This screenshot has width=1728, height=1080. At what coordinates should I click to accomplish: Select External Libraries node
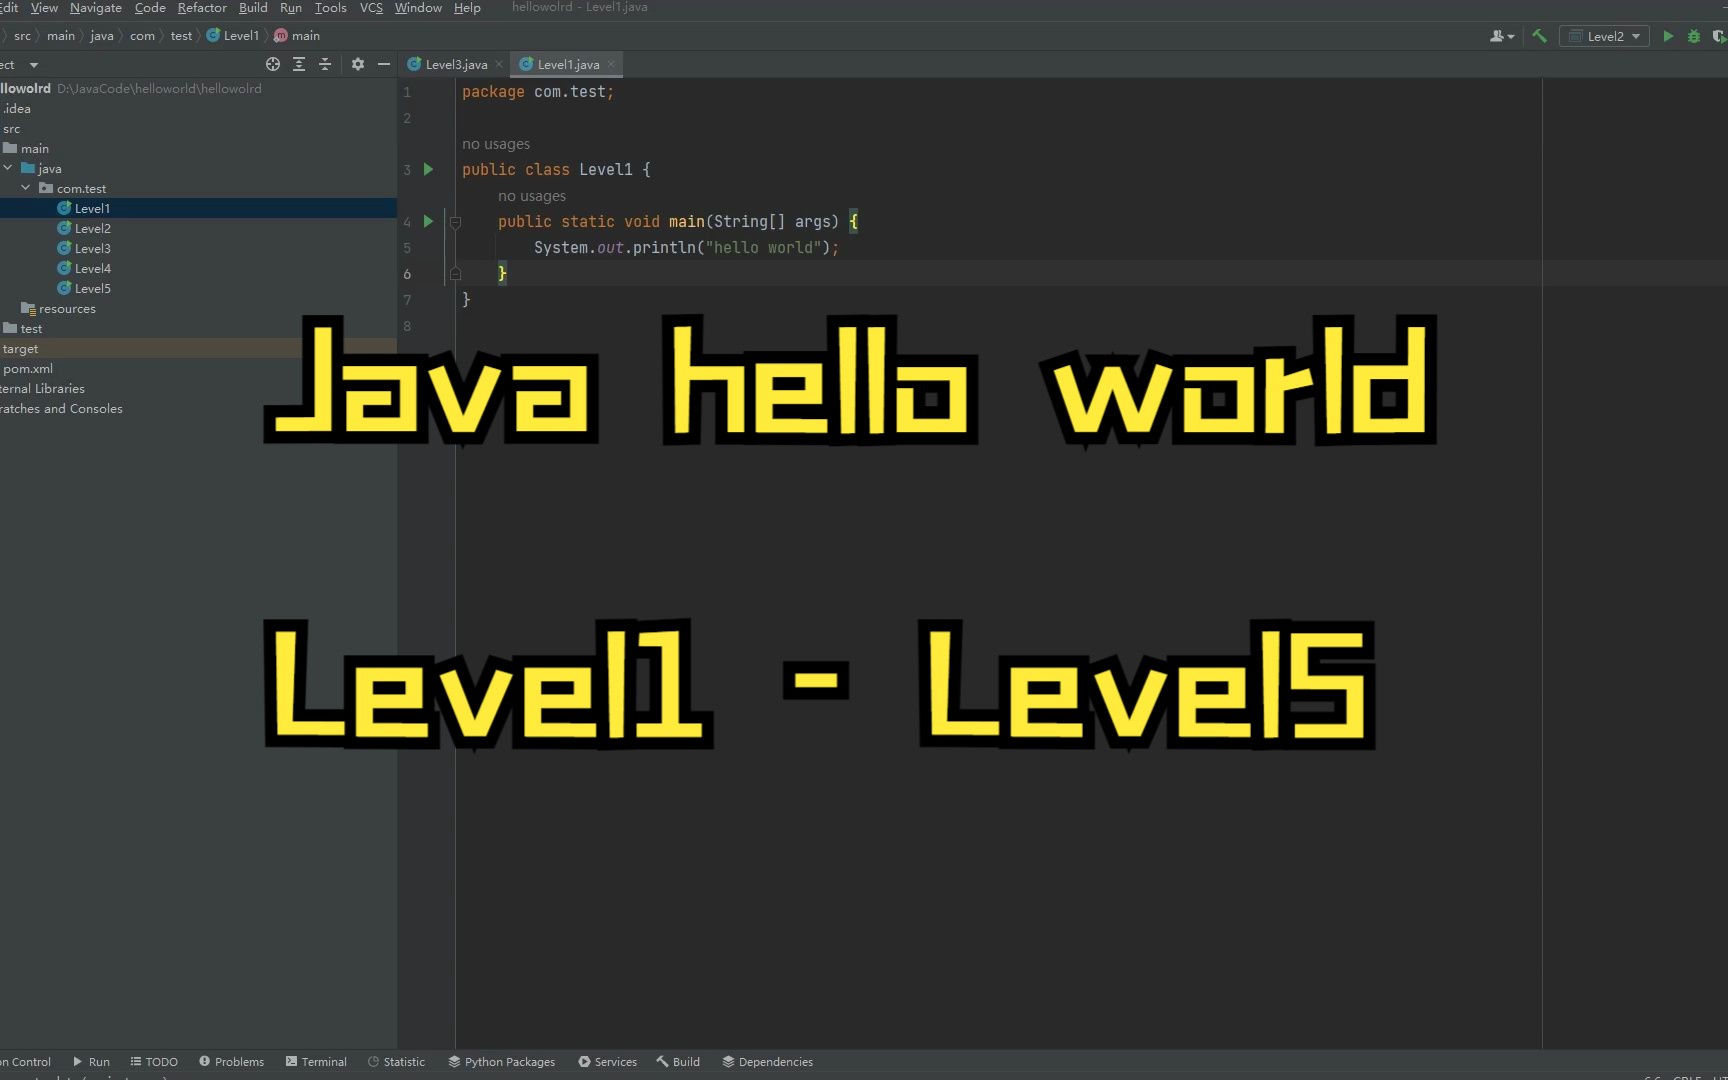coord(42,388)
